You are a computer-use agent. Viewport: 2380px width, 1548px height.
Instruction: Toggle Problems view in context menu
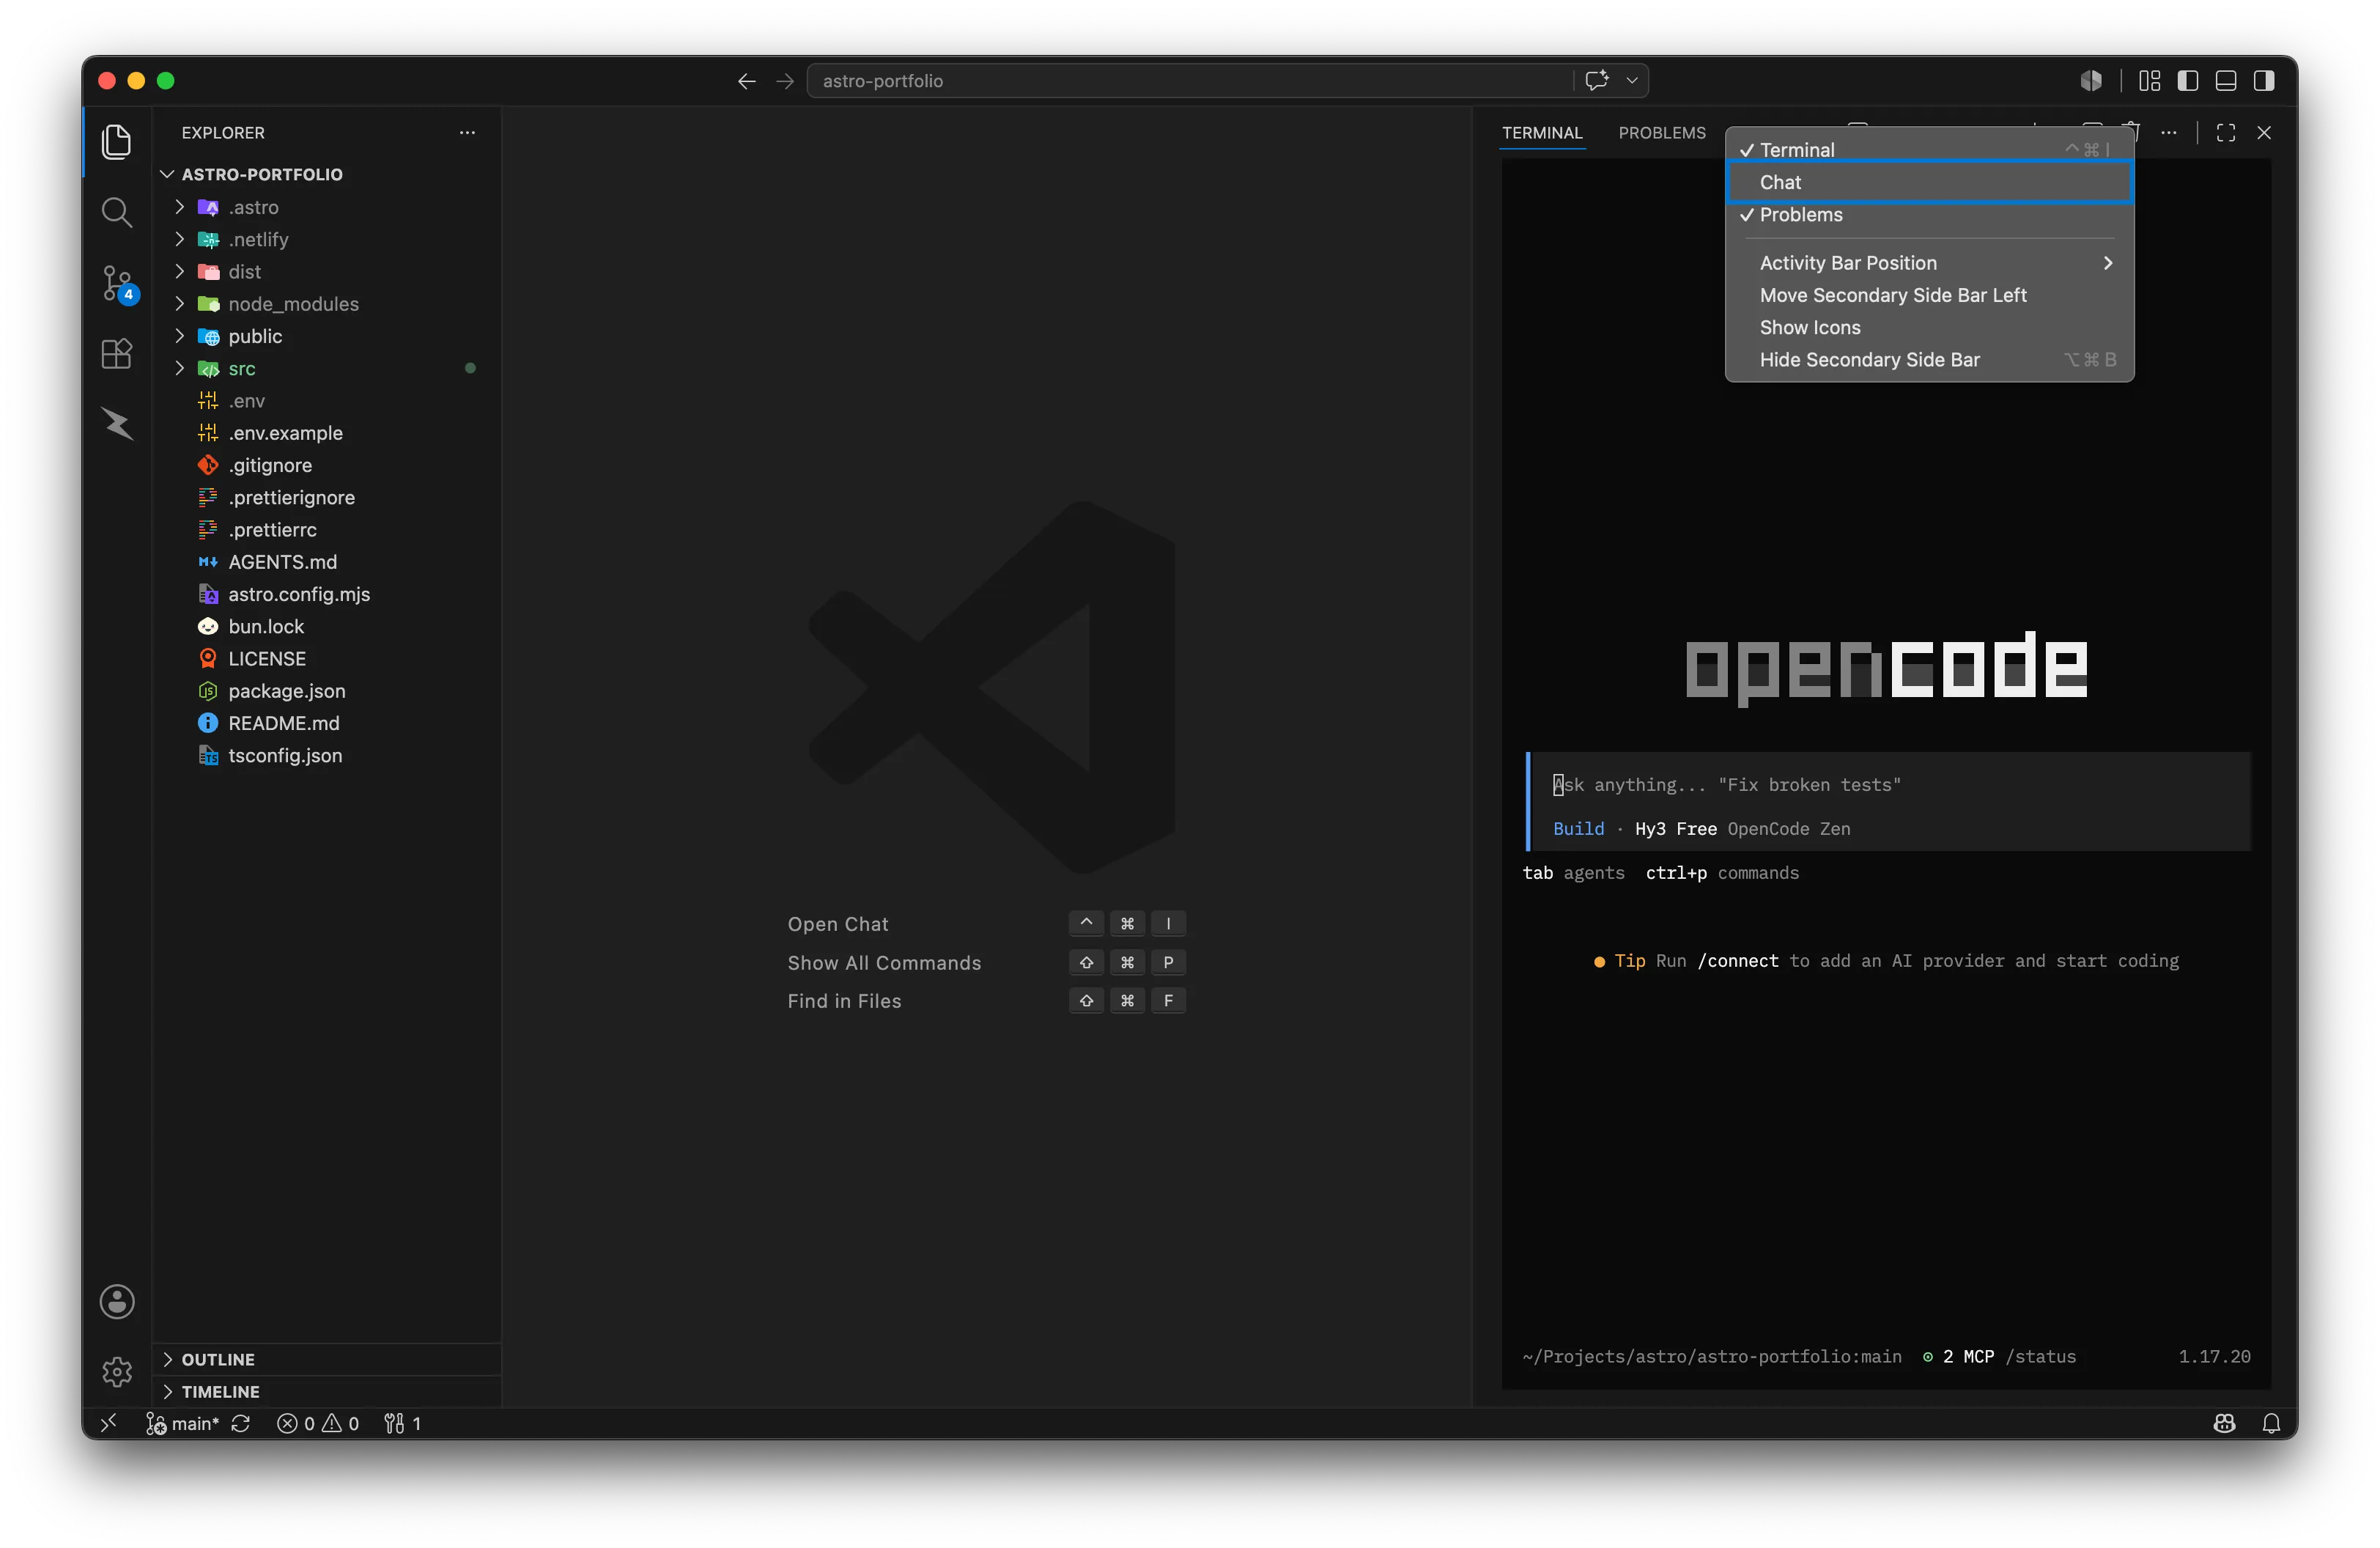pos(1929,215)
